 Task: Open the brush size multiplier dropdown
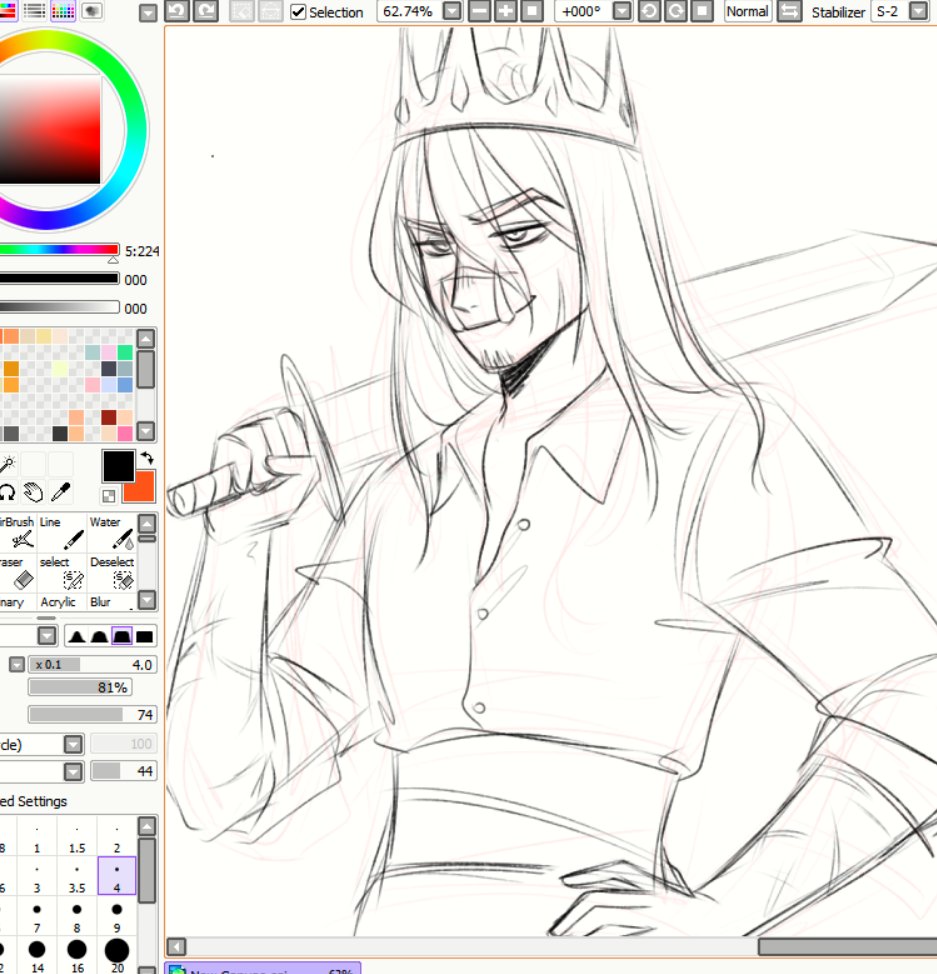(17, 665)
